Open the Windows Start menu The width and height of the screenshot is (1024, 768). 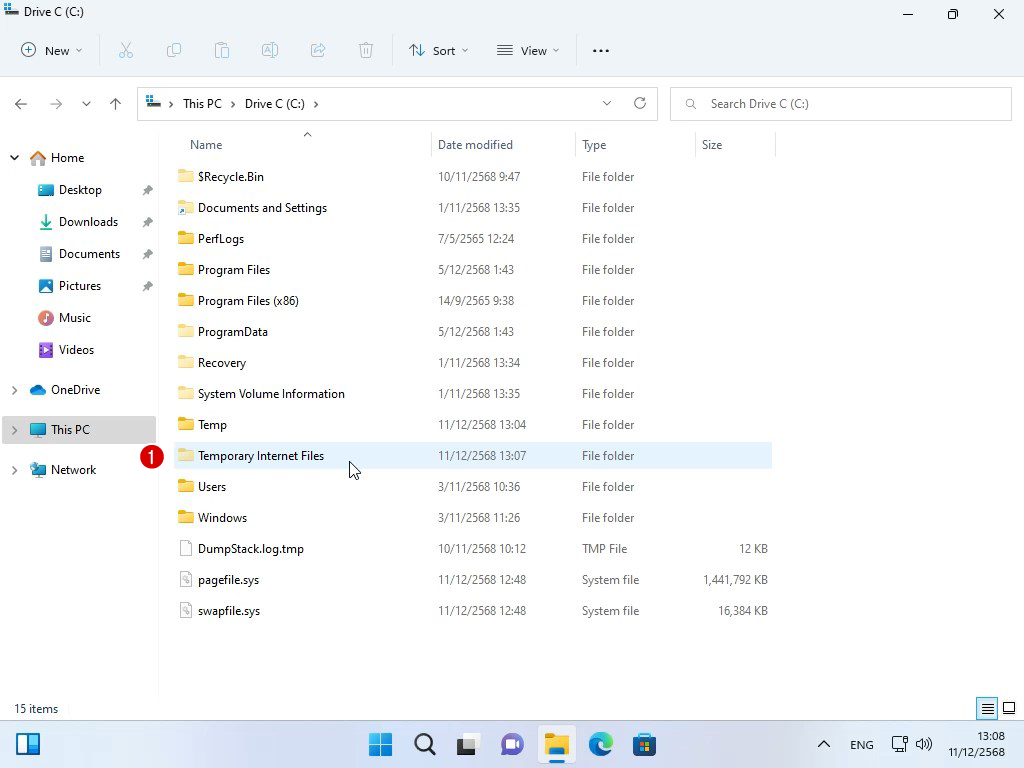(380, 745)
